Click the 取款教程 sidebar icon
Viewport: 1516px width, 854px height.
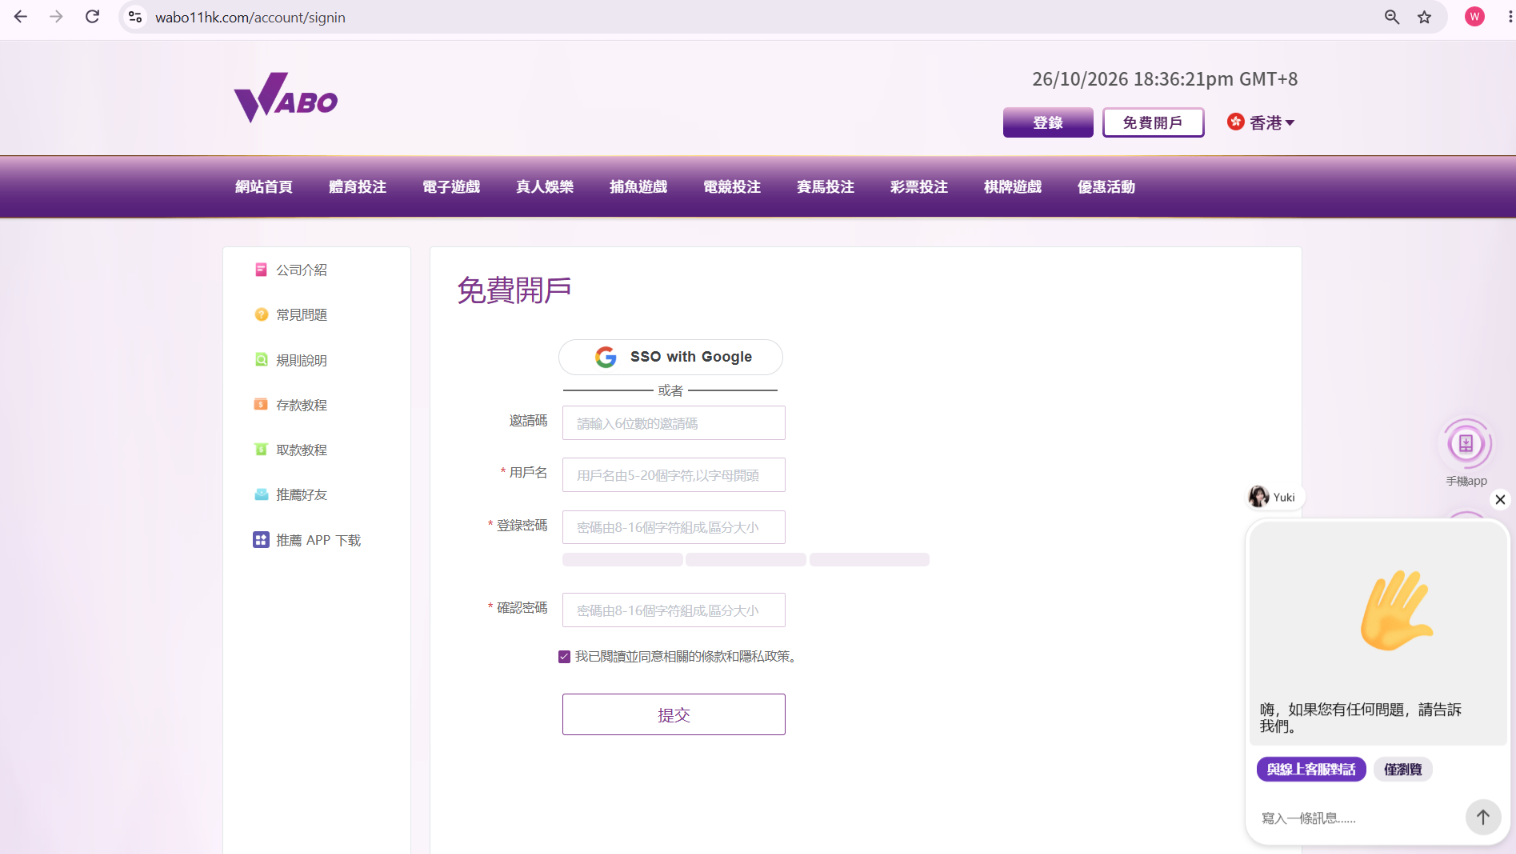[261, 450]
